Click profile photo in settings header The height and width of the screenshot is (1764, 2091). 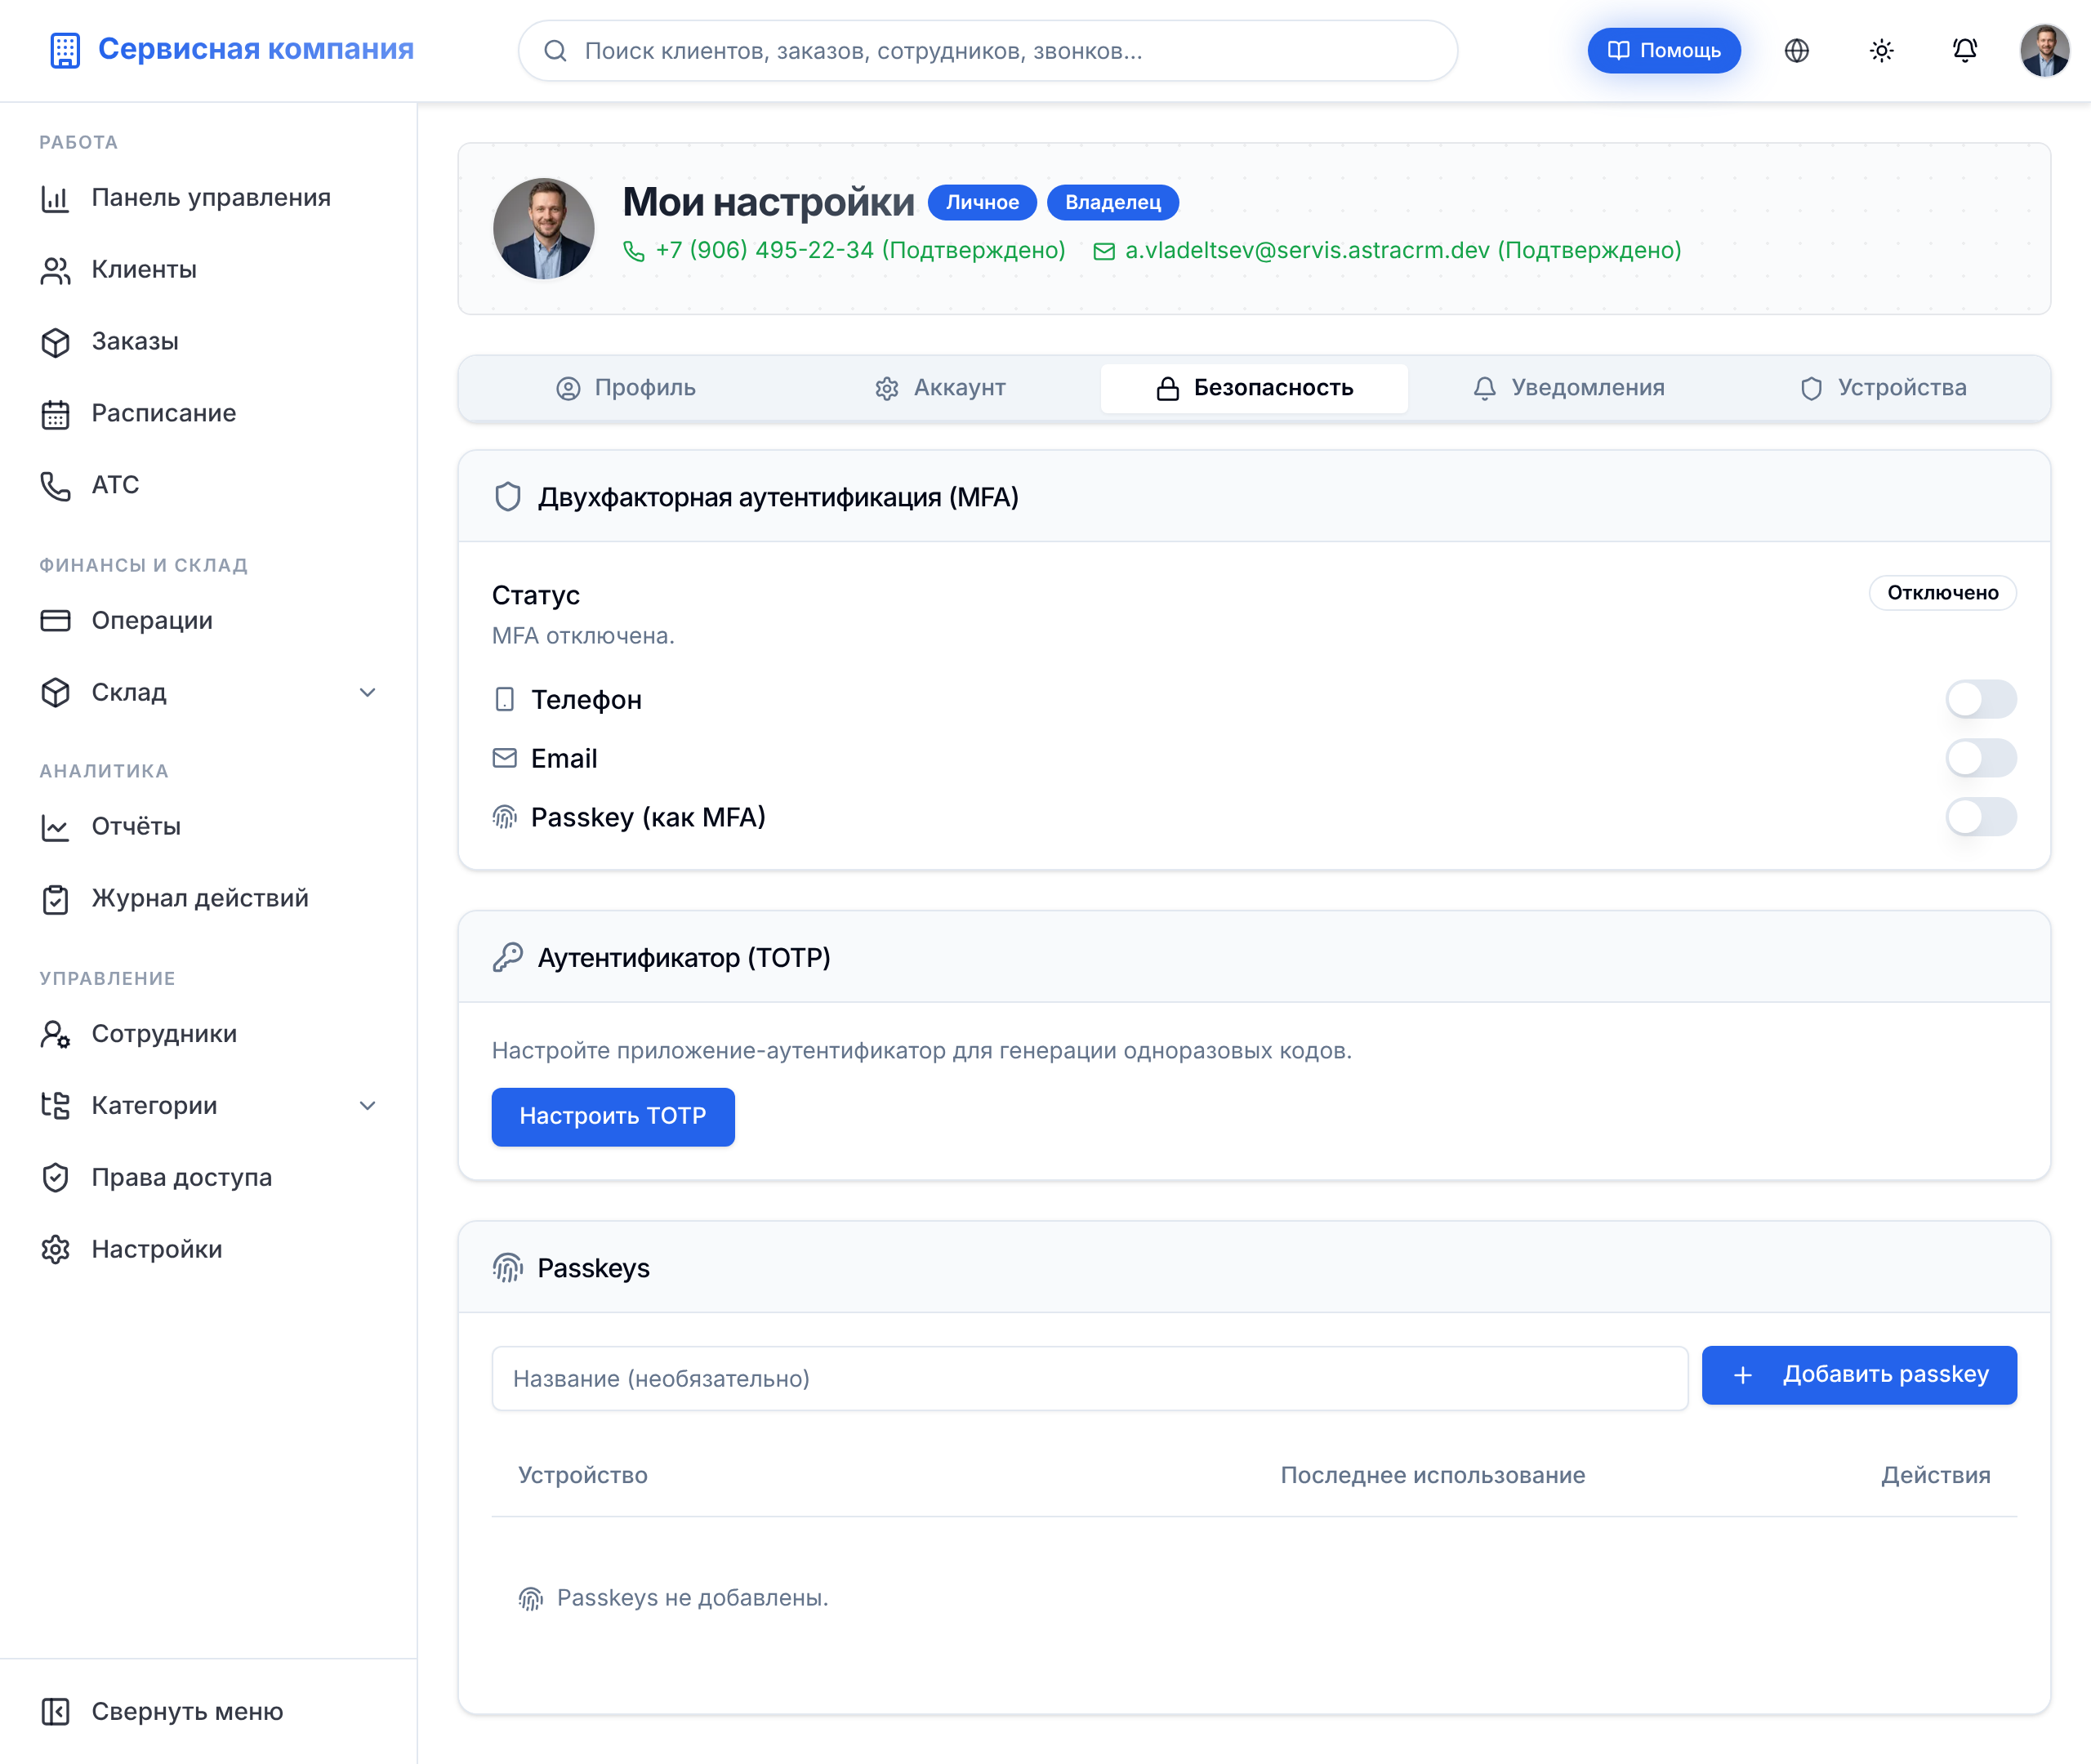pos(543,229)
